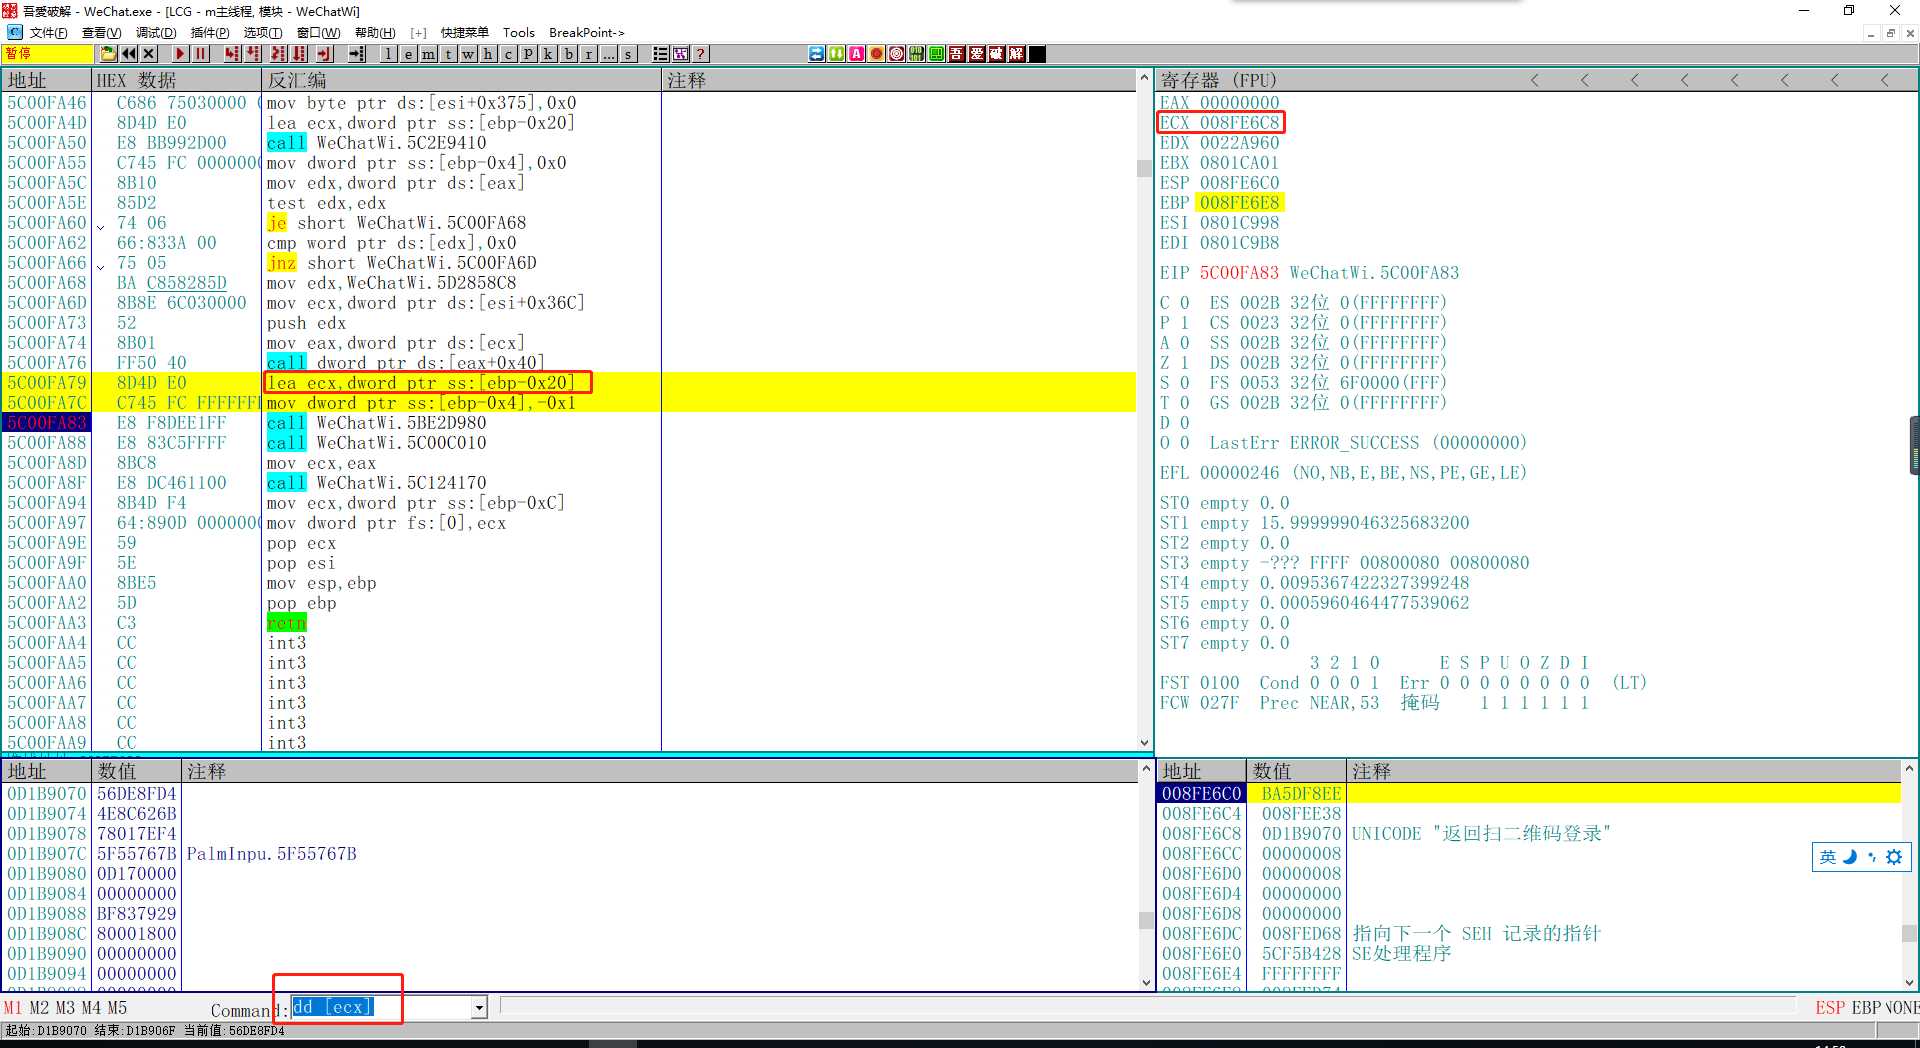Close the debugged program with X icon
The height and width of the screenshot is (1048, 1920).
click(148, 54)
